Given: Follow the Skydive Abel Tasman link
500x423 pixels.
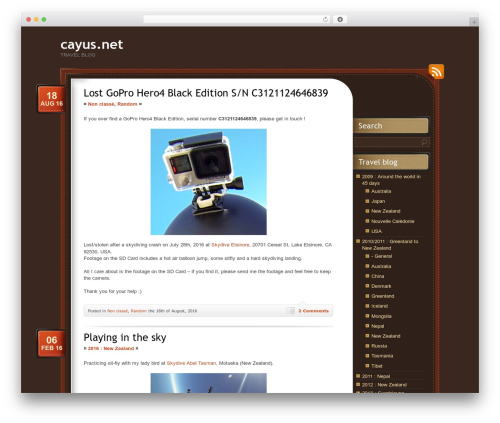Looking at the screenshot, I should coord(191,363).
